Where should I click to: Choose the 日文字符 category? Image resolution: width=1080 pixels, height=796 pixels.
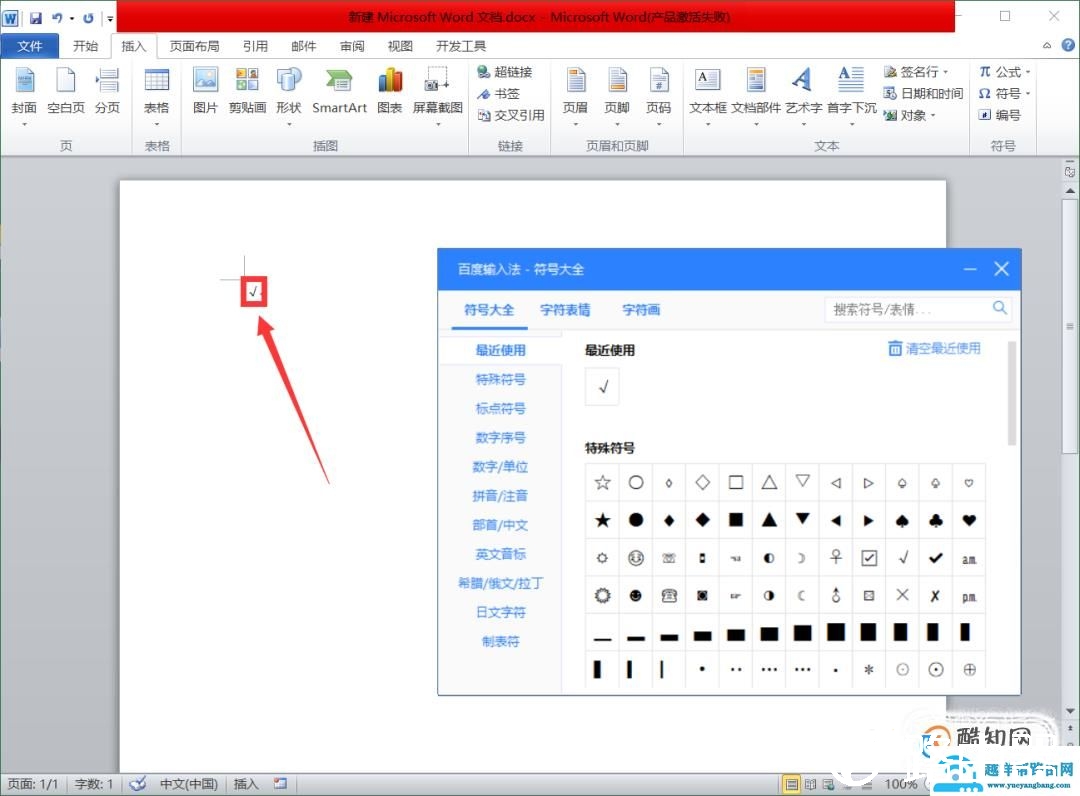click(501, 612)
